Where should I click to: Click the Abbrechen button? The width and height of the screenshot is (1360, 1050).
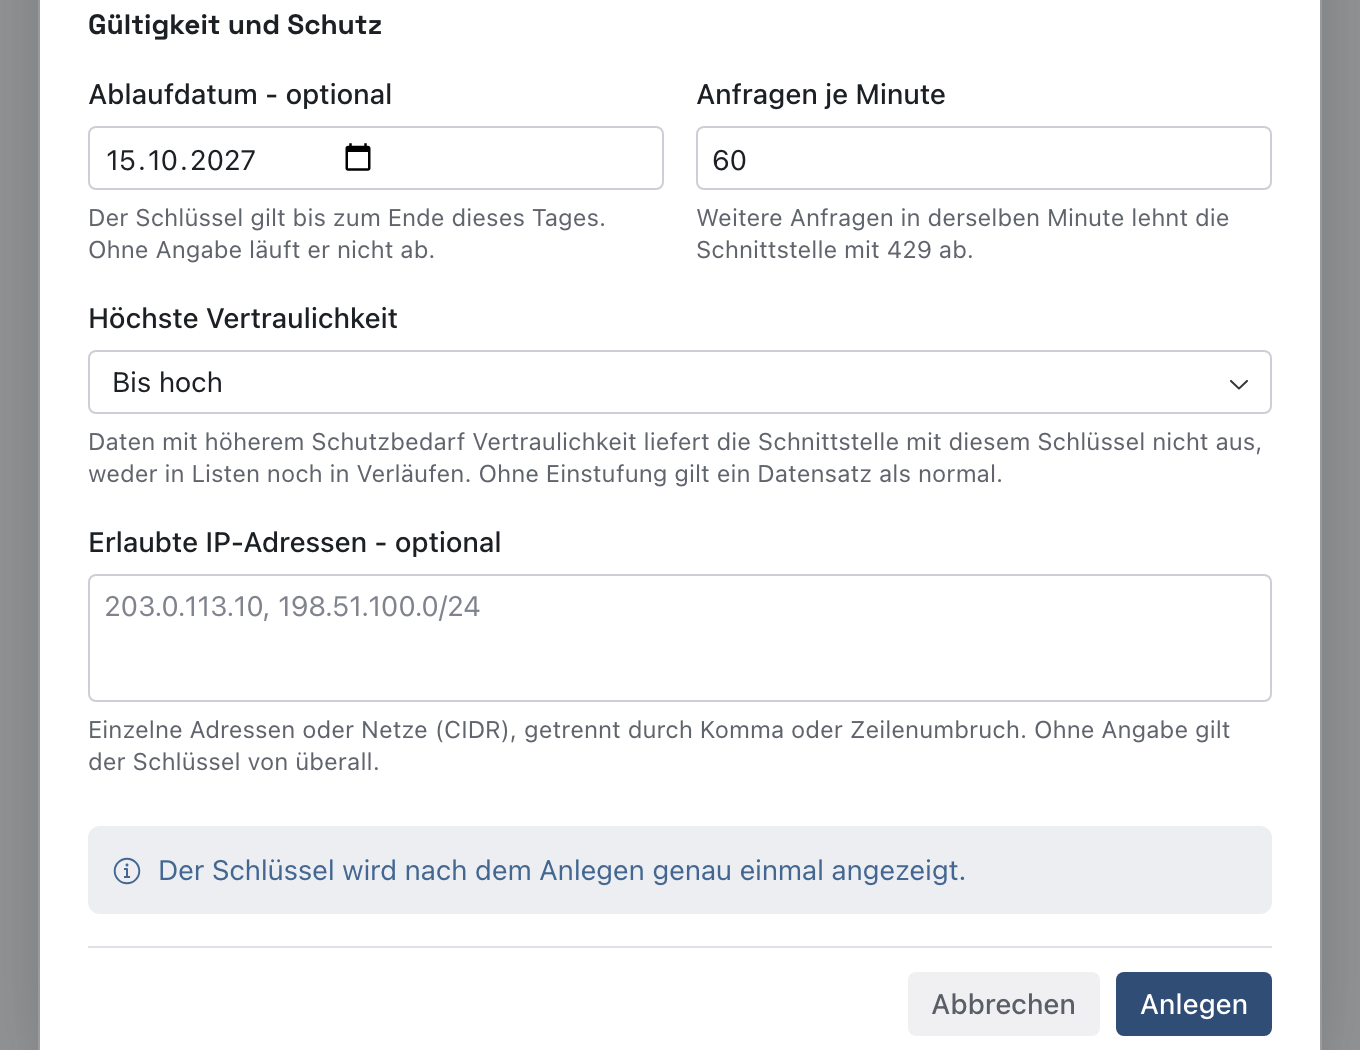coord(1003,1004)
